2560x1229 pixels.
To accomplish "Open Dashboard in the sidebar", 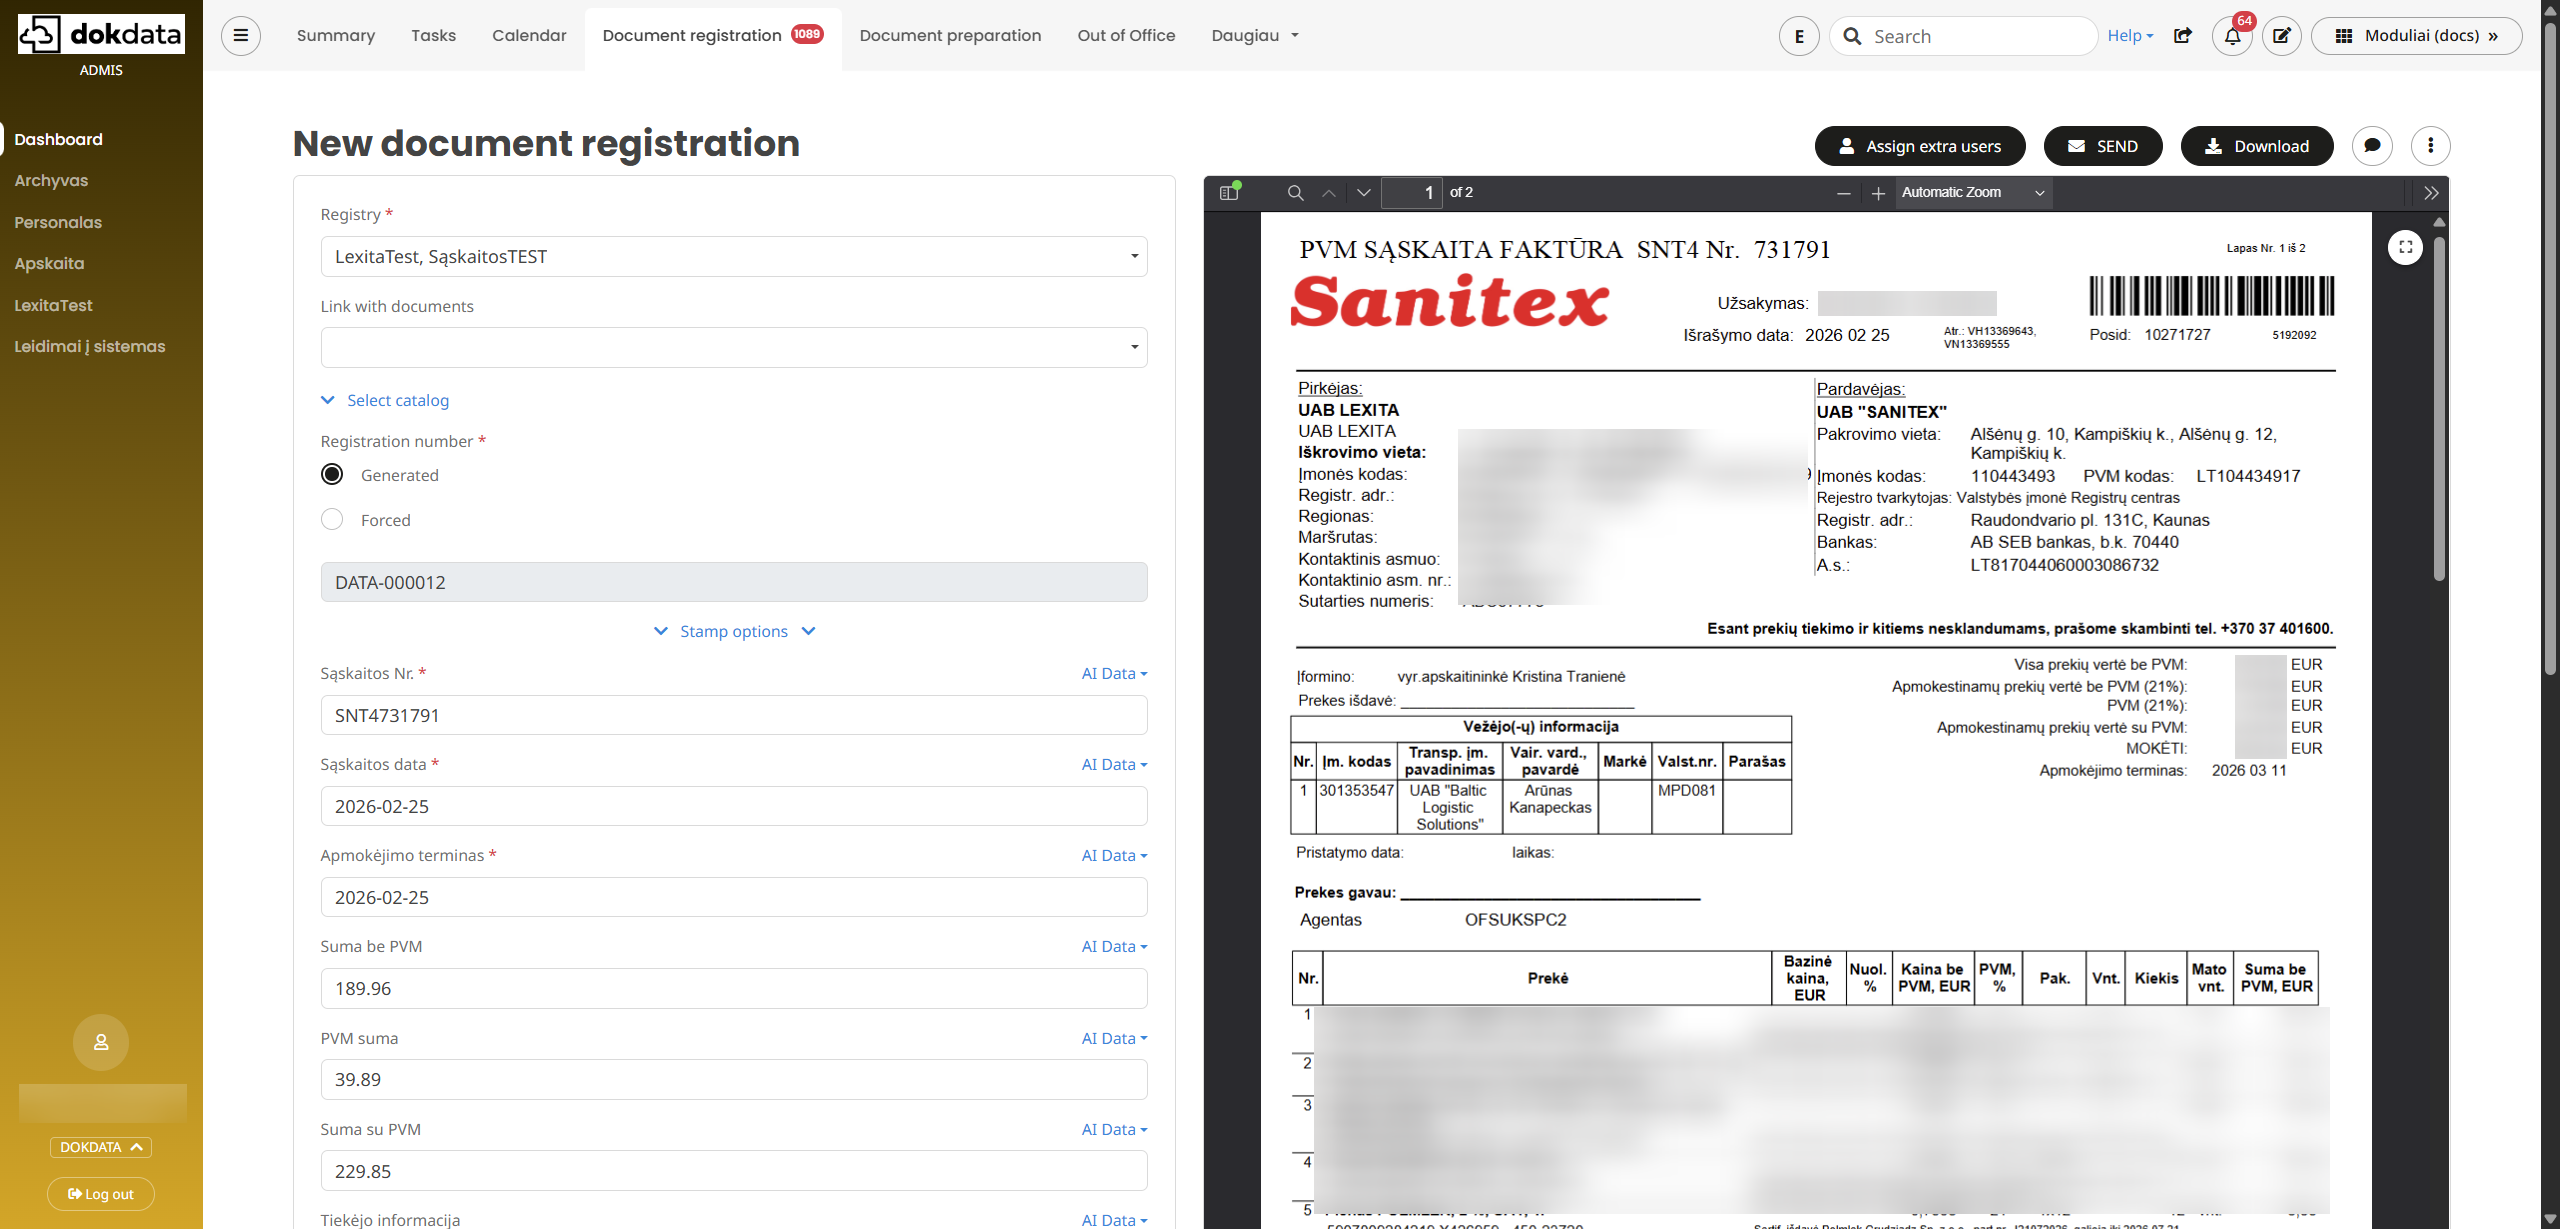I will click(58, 139).
